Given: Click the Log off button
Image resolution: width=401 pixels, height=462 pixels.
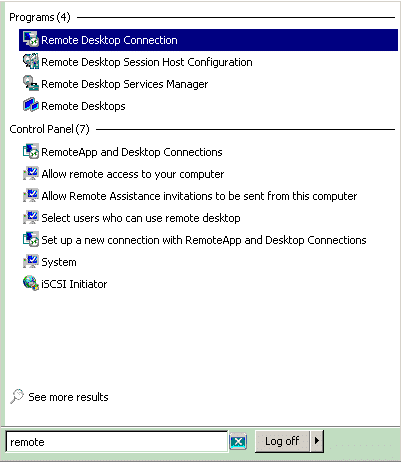Looking at the screenshot, I should (x=282, y=441).
